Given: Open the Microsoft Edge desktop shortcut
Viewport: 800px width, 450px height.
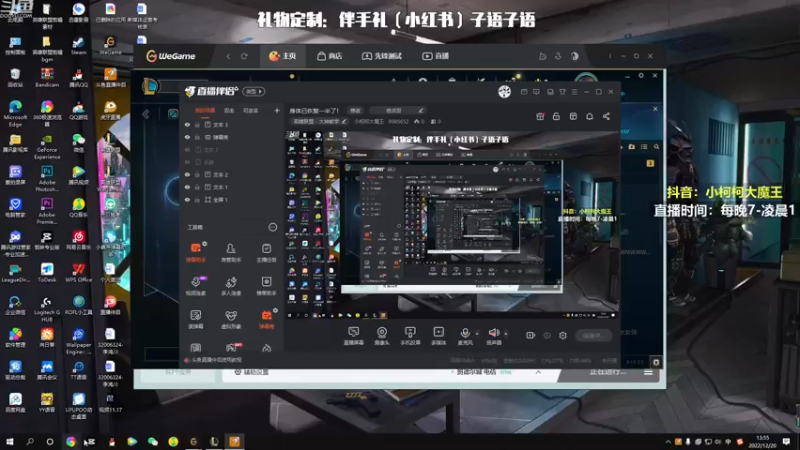Looking at the screenshot, I should pos(15,113).
